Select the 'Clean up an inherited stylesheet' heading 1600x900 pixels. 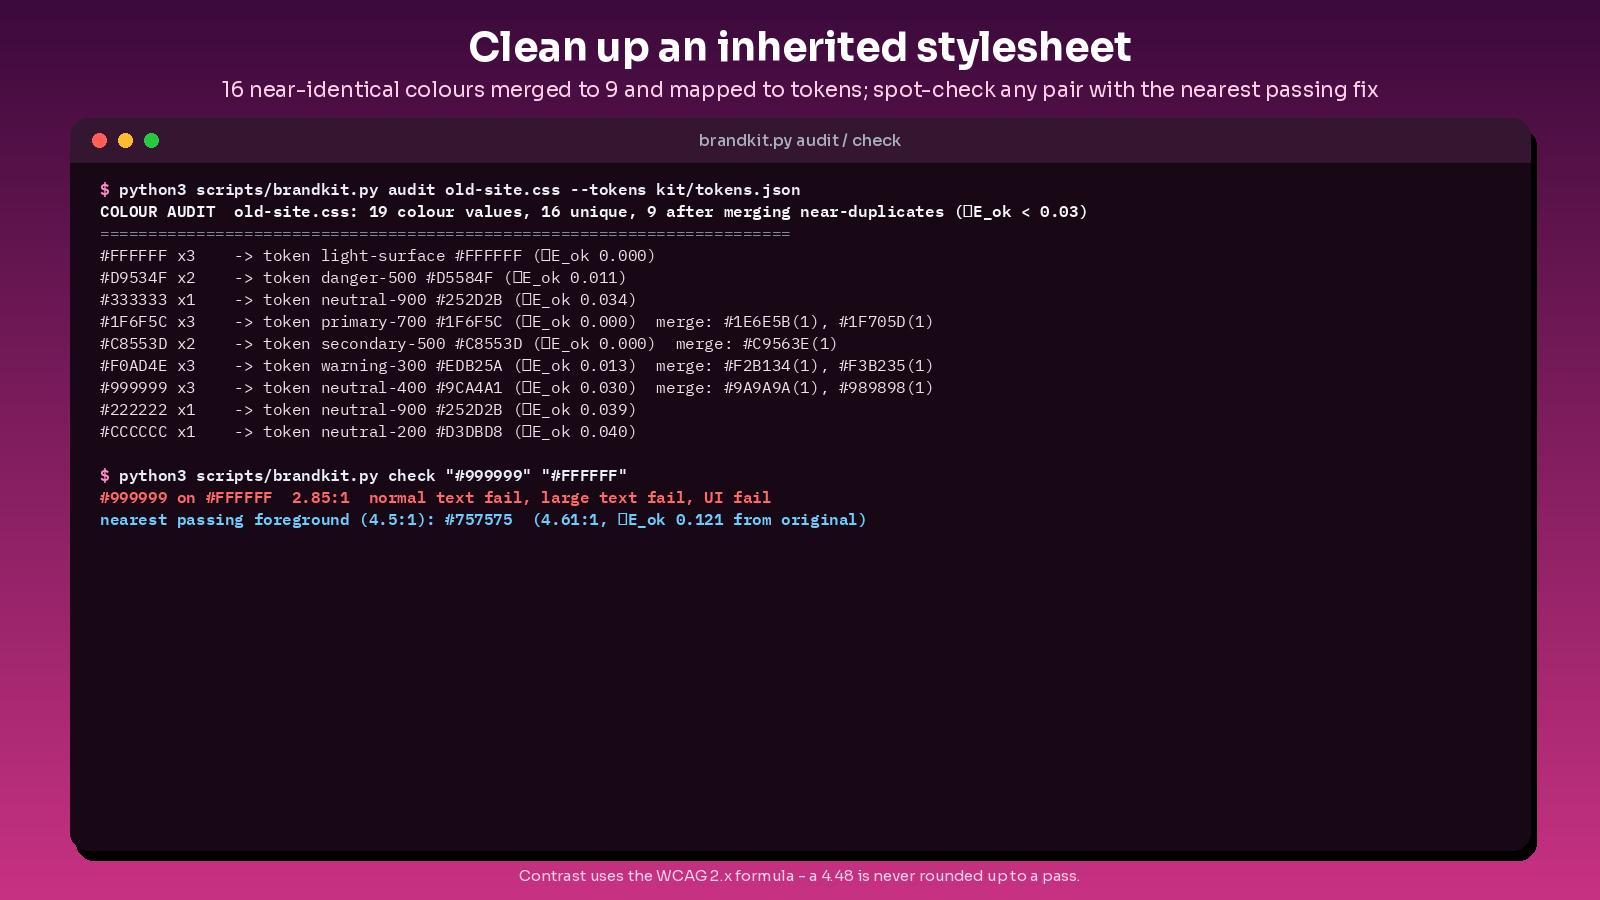800,47
